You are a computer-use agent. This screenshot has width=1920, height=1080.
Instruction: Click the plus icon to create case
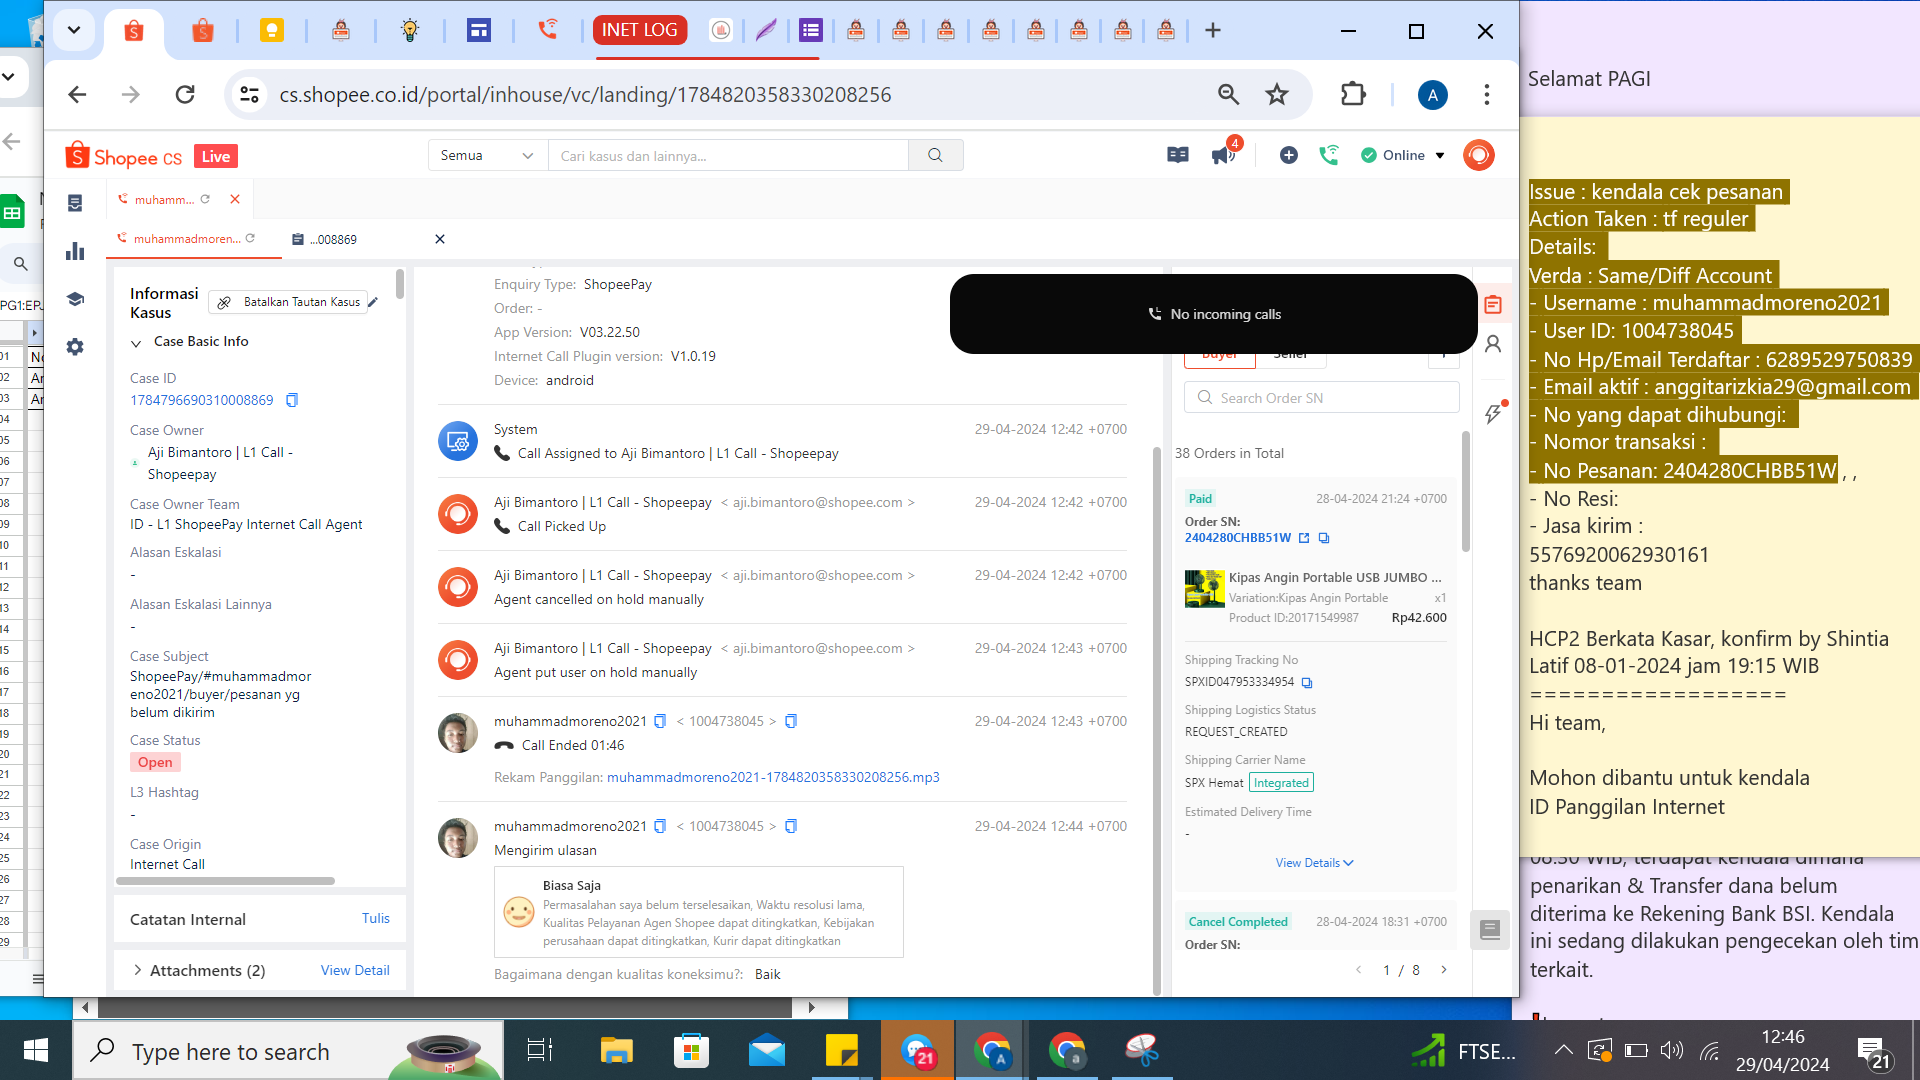click(1288, 155)
